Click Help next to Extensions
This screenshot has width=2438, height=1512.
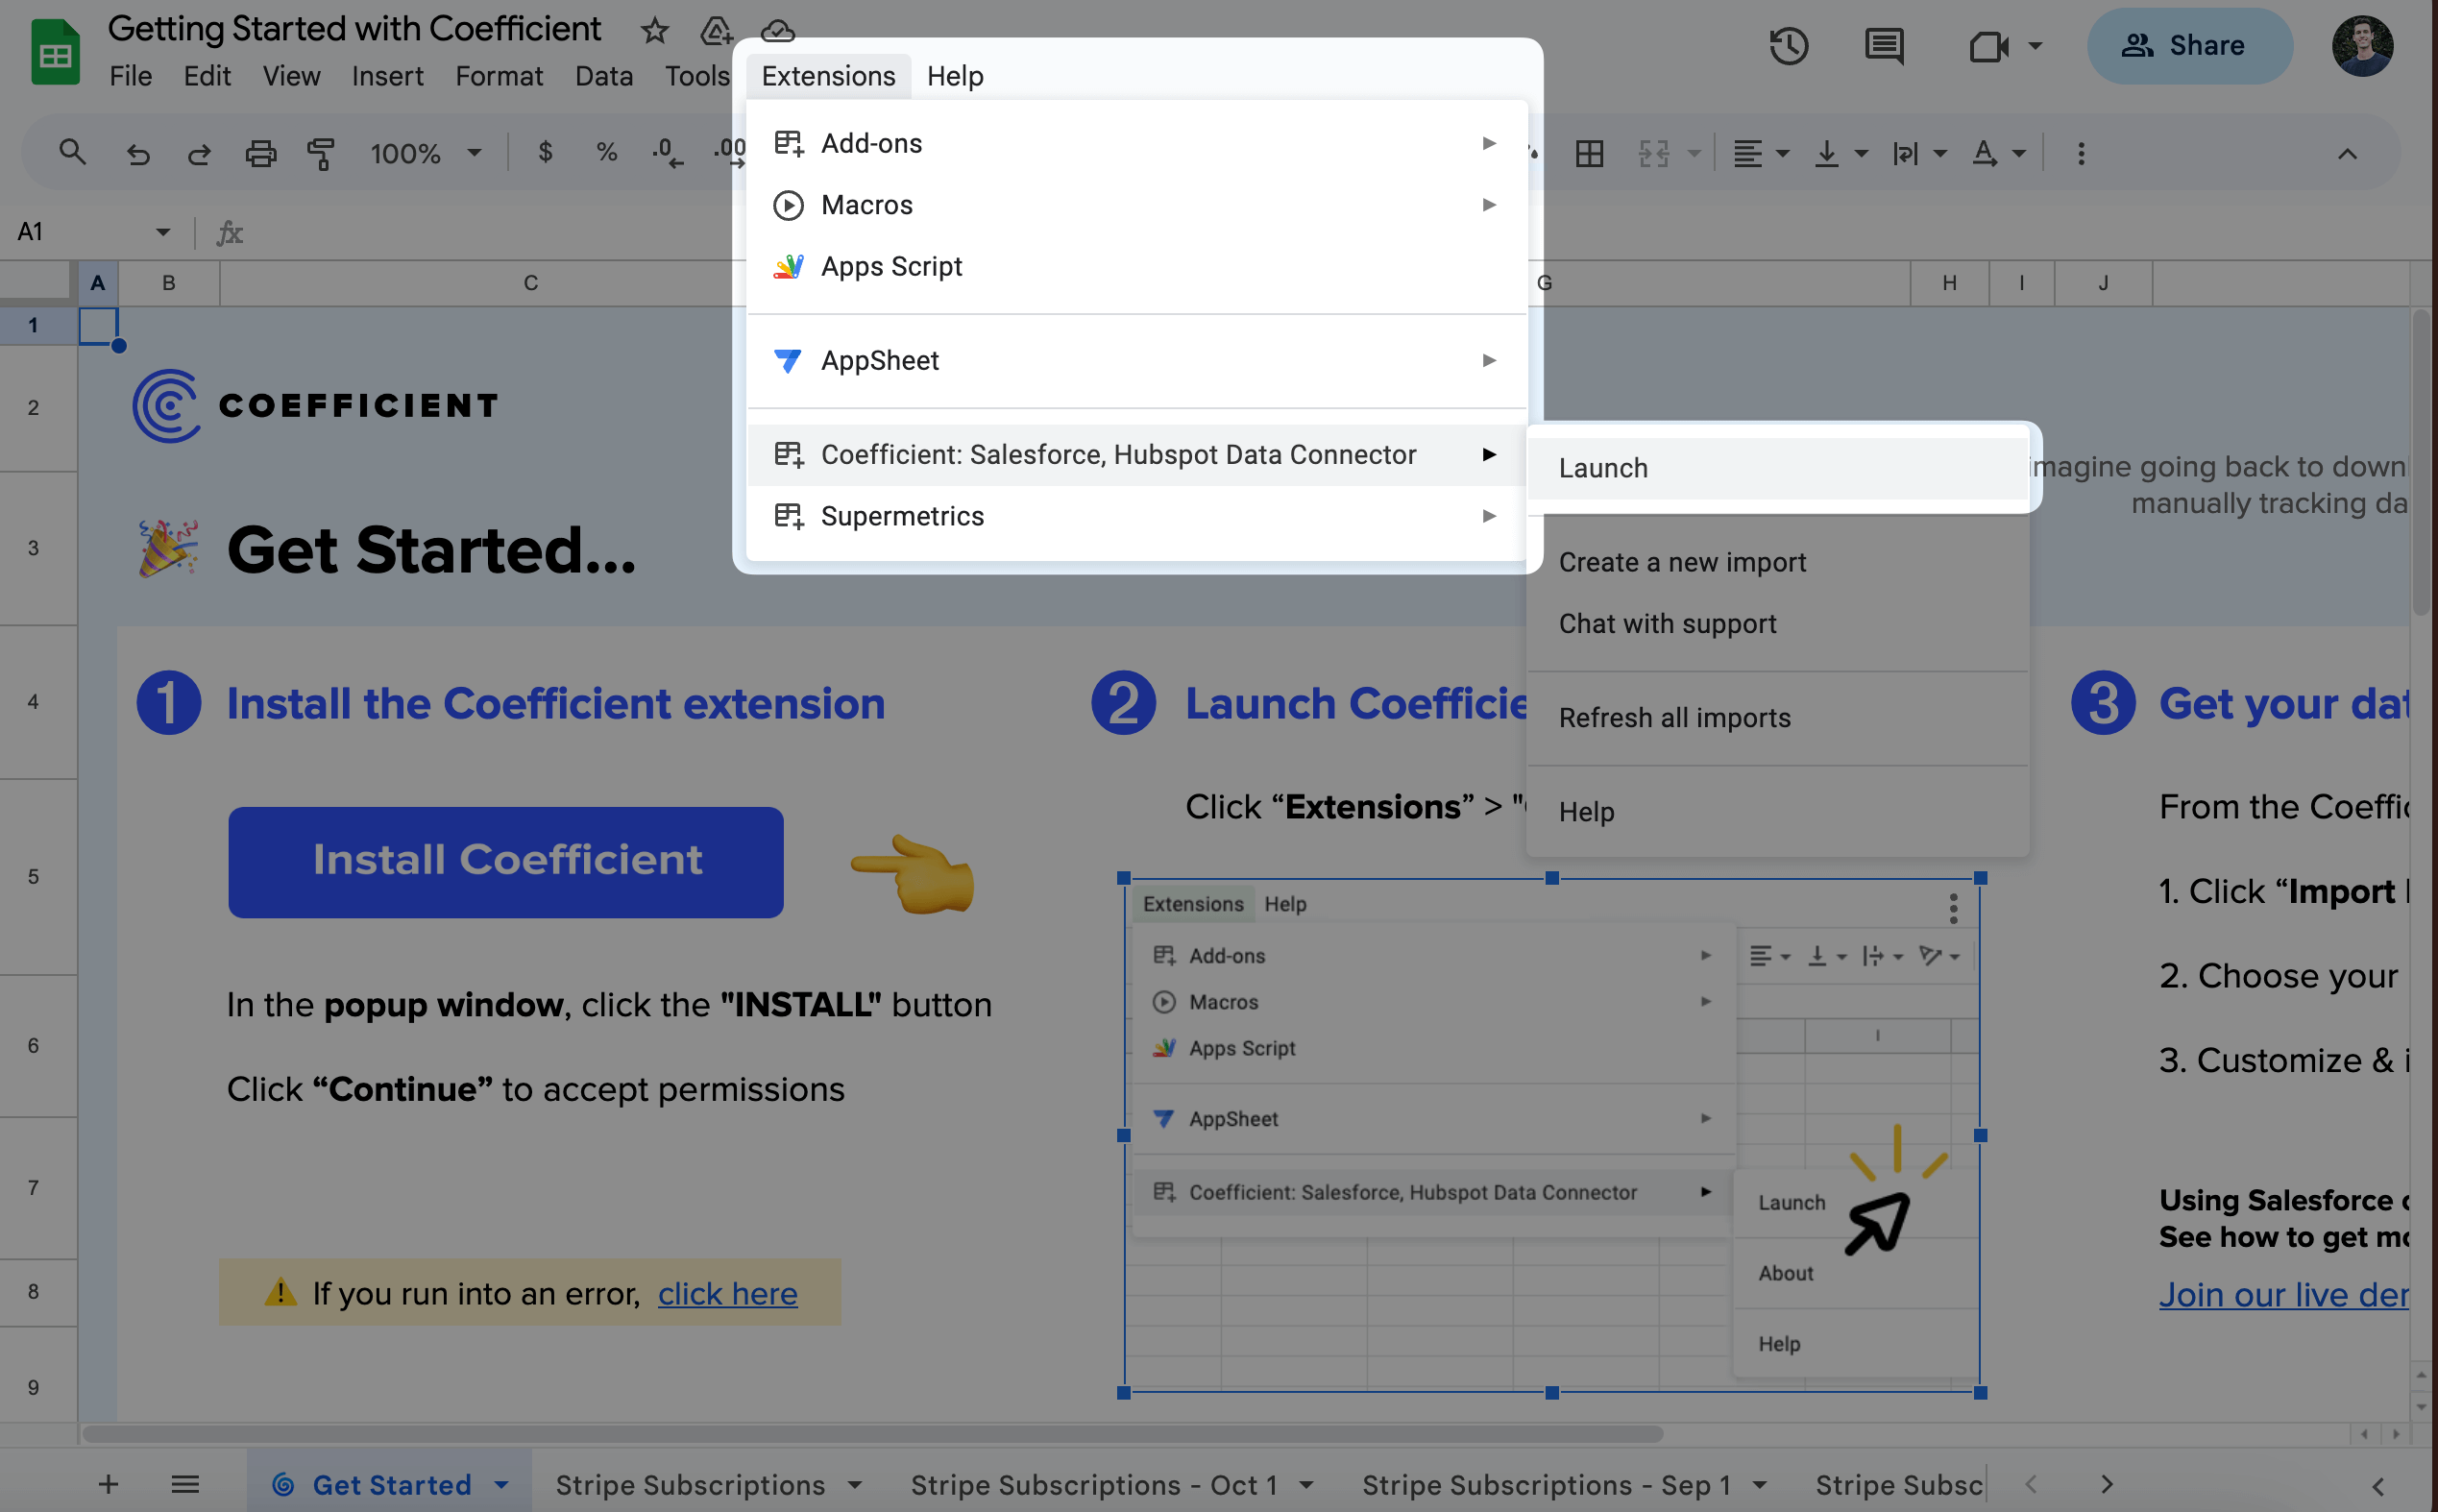pyautogui.click(x=954, y=76)
